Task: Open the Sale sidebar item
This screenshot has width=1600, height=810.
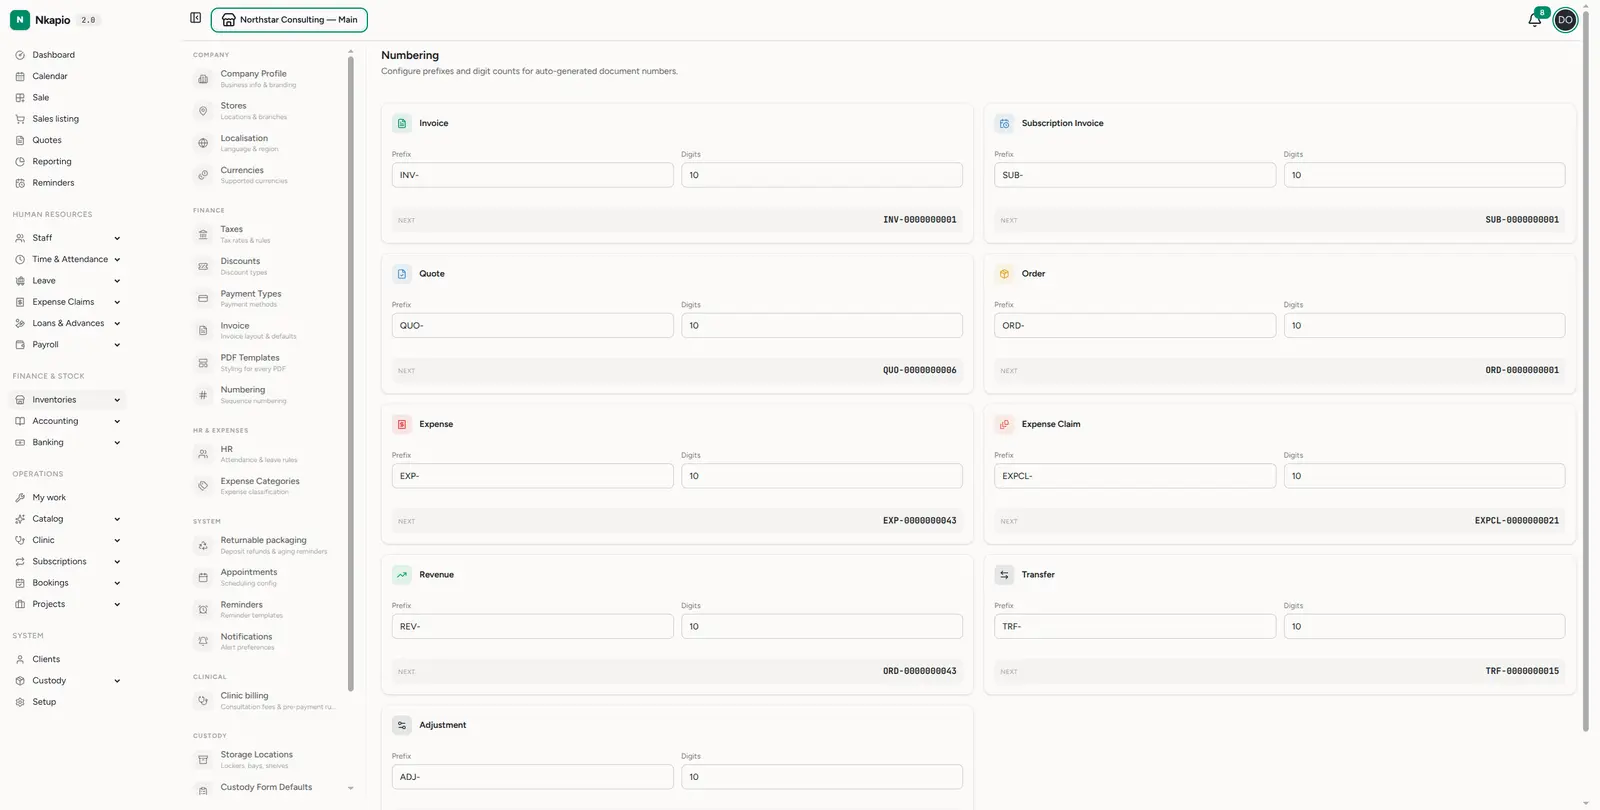Action: (x=67, y=98)
